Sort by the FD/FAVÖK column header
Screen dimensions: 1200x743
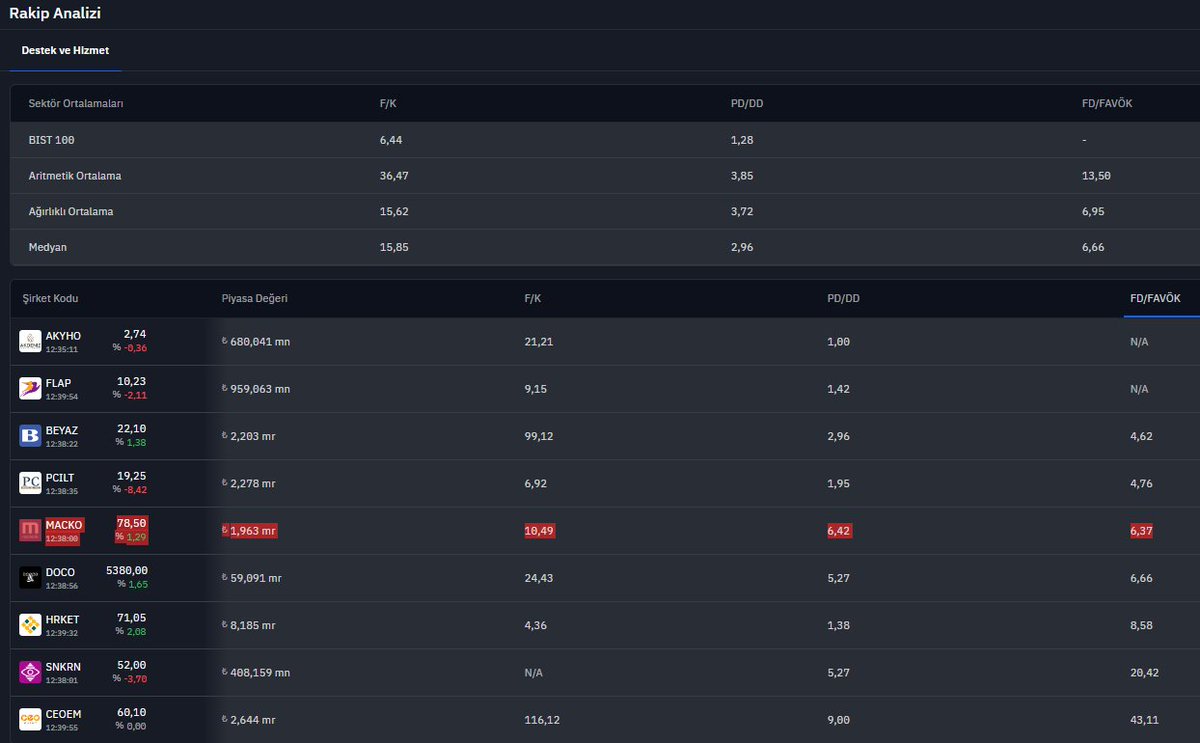(x=1155, y=298)
